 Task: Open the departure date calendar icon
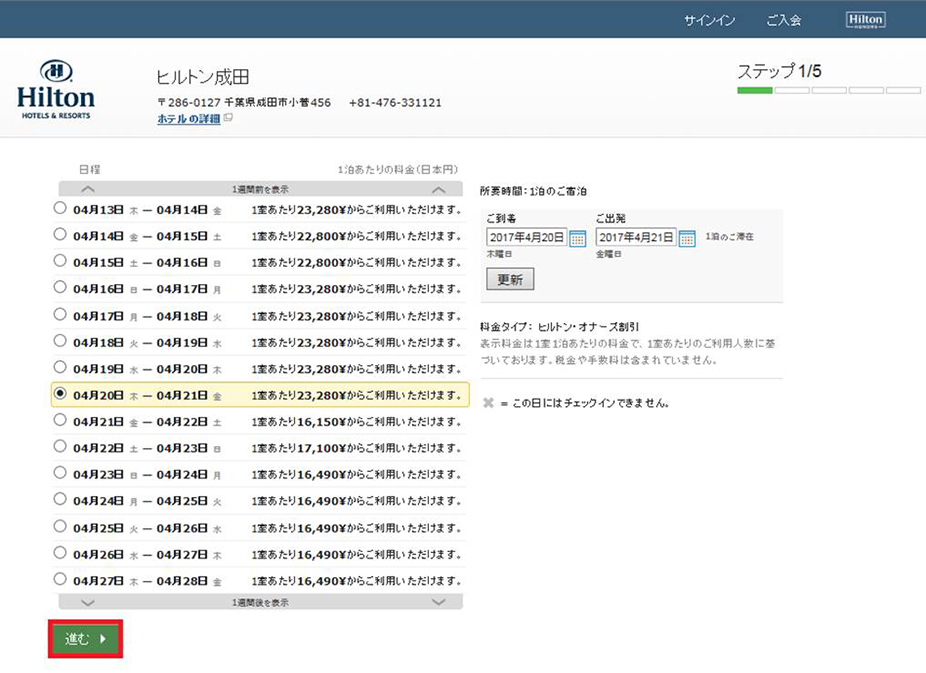687,238
